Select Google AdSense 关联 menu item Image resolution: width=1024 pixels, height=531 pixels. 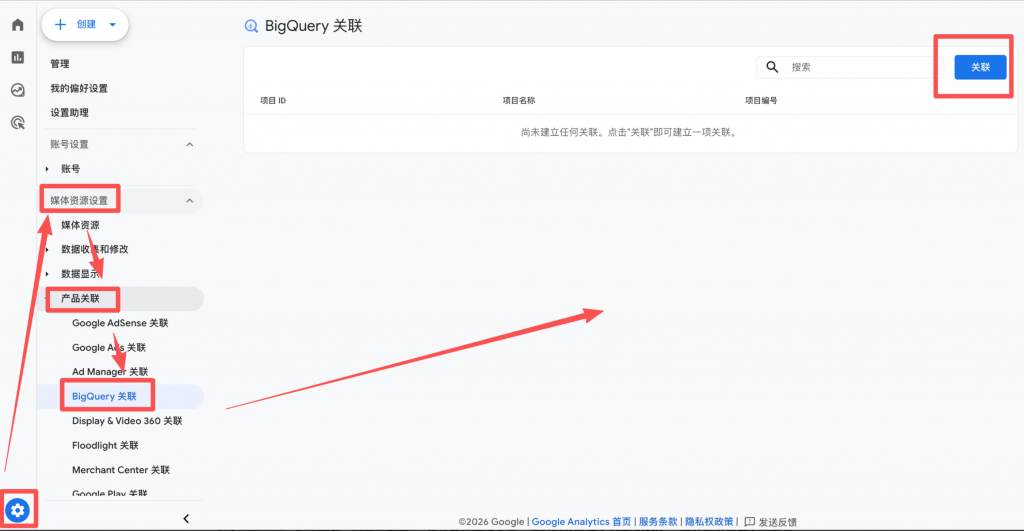click(120, 323)
